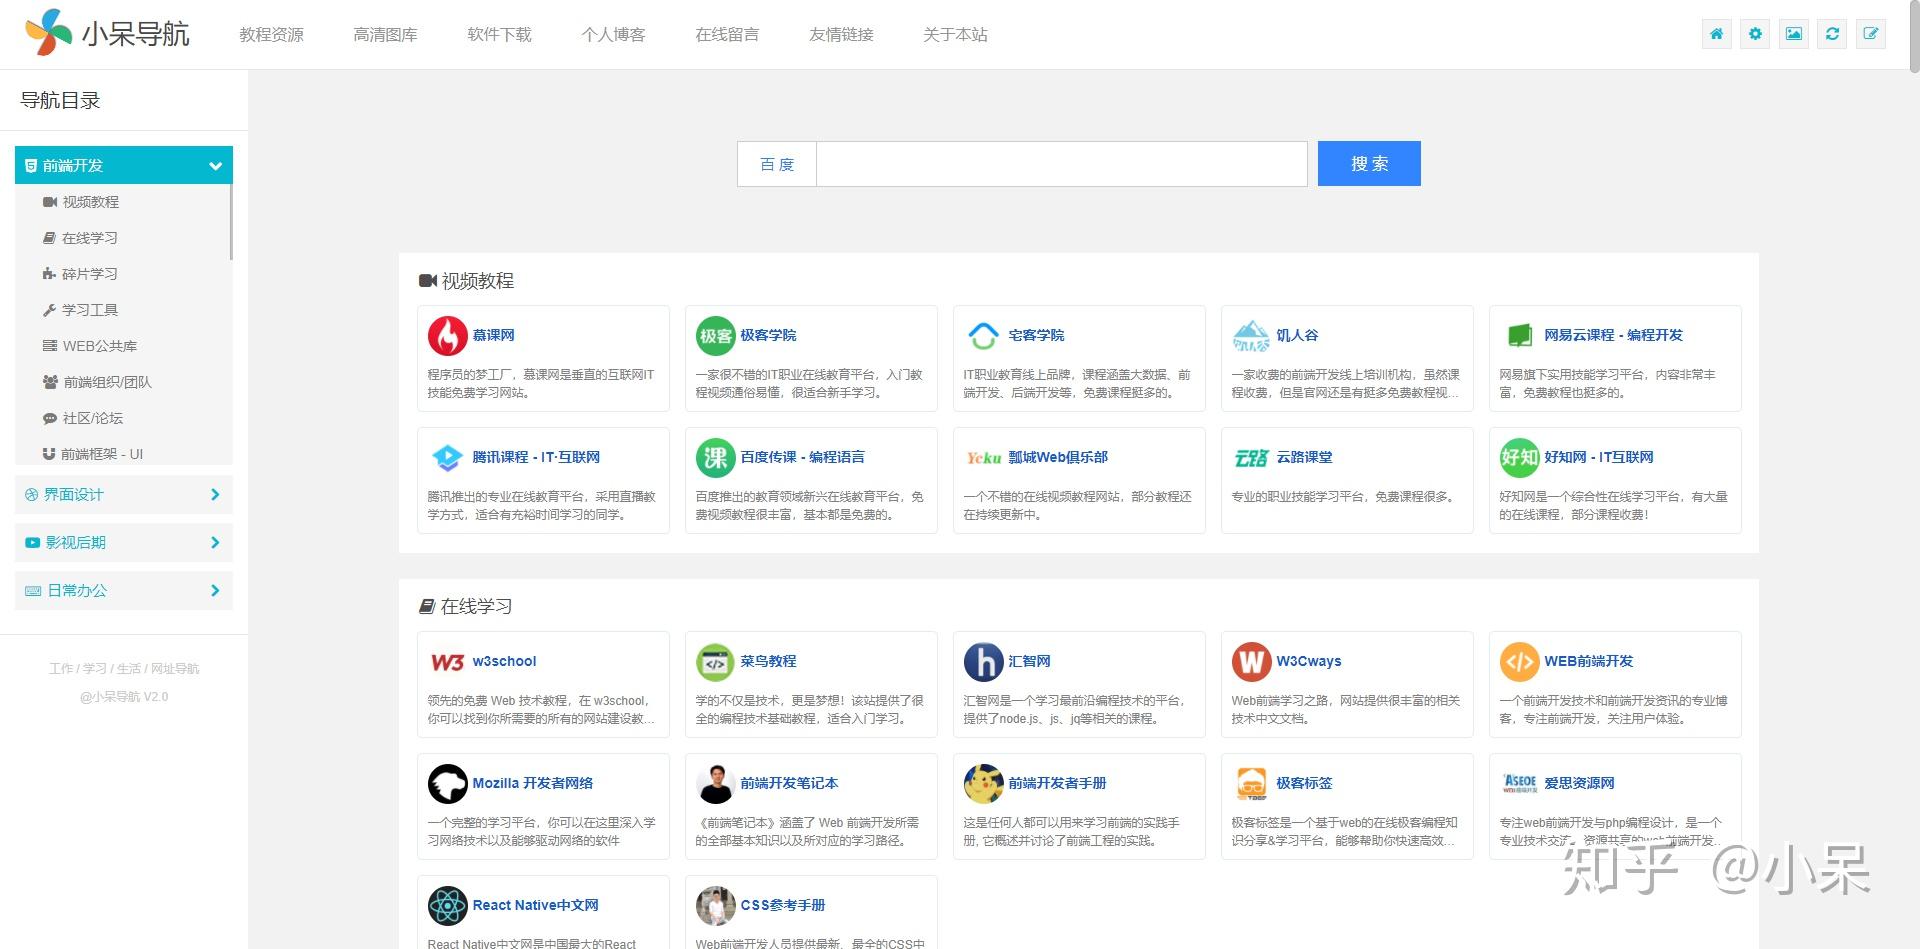Open 友情链接 in the top menu
Viewport: 1920px width, 949px height.
[841, 34]
